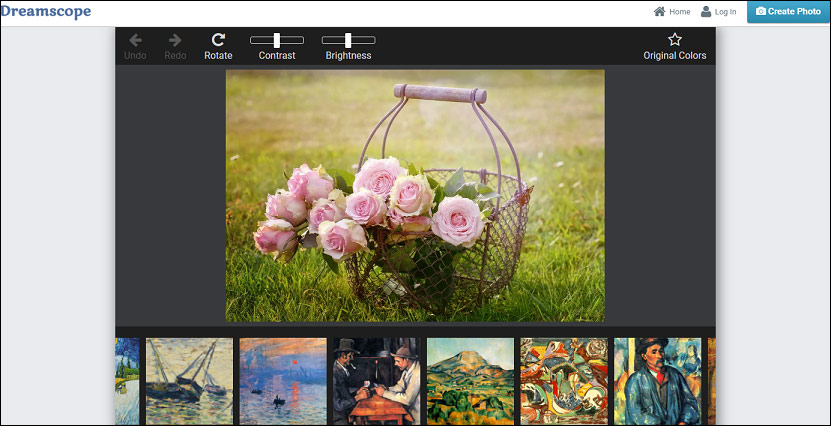Click the Undo arrow icon
Viewport: 831px width, 426px height.
click(x=135, y=40)
